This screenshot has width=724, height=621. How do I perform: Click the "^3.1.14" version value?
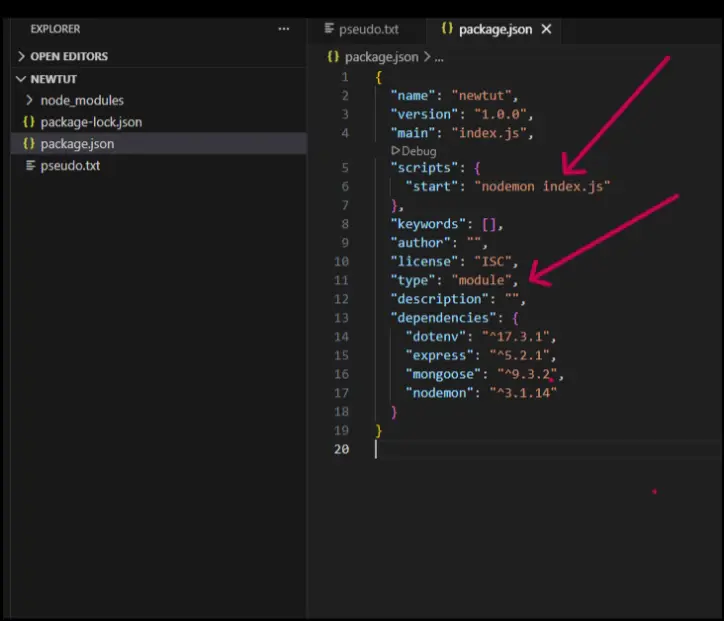(x=523, y=393)
